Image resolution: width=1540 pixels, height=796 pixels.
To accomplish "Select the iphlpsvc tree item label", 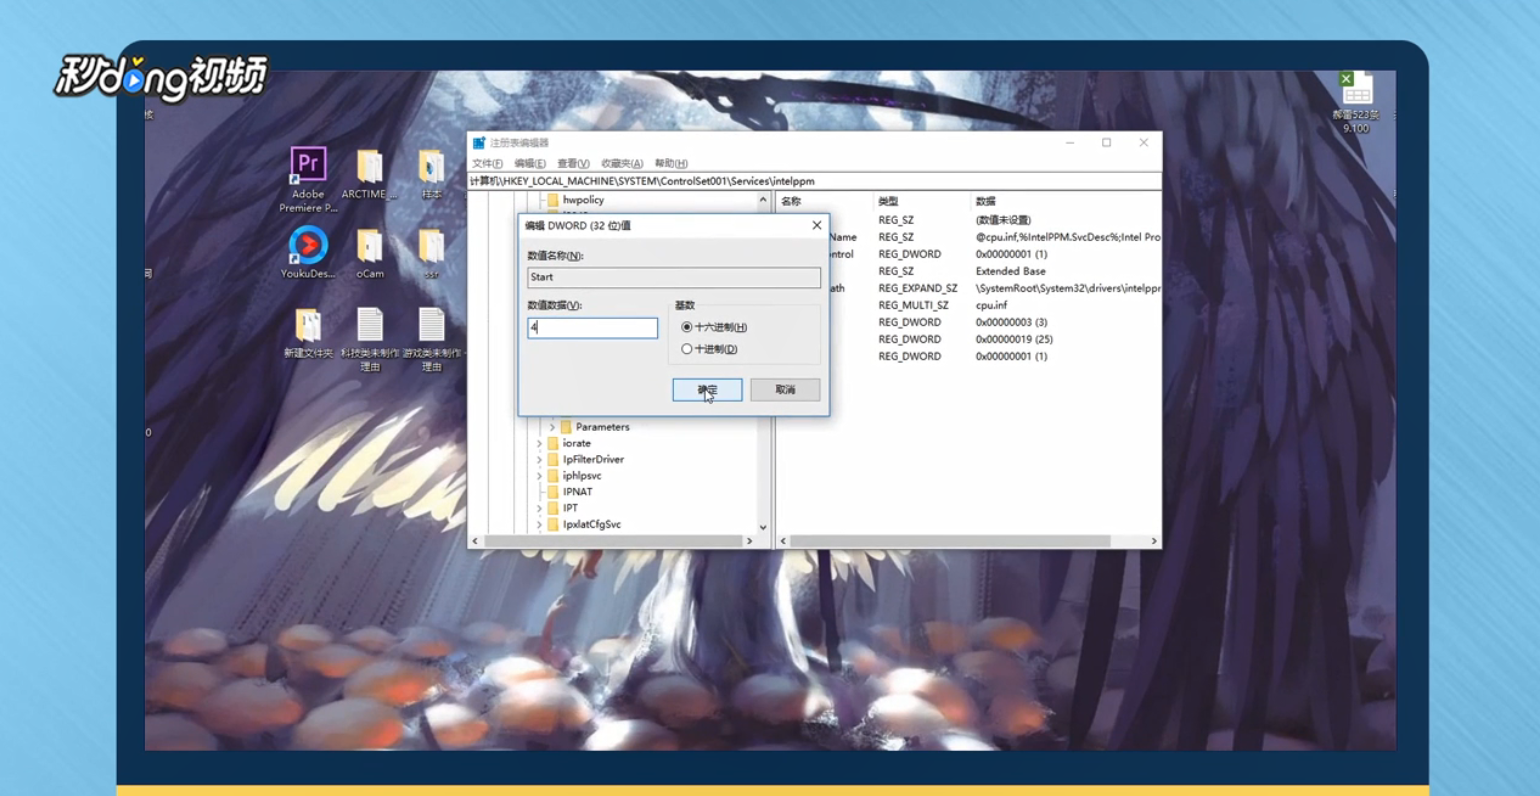I will [582, 476].
